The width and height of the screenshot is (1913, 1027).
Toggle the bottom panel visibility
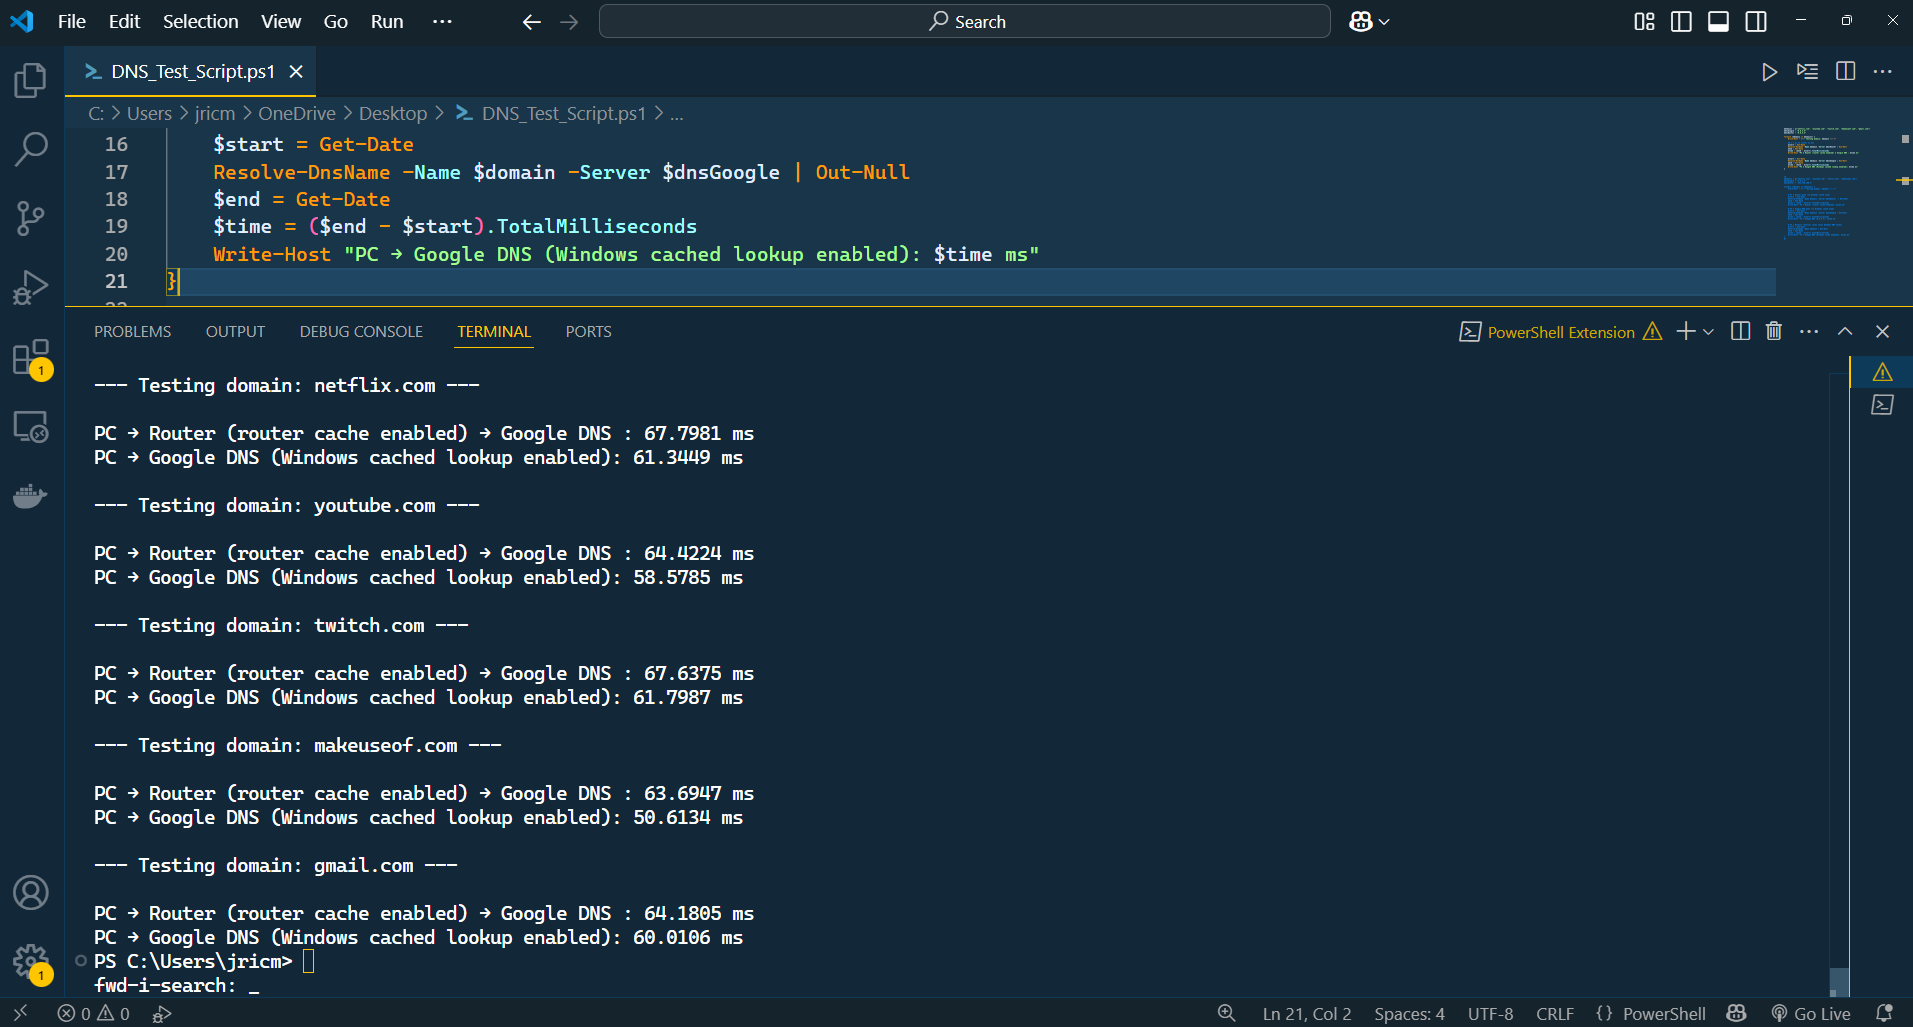point(1718,22)
